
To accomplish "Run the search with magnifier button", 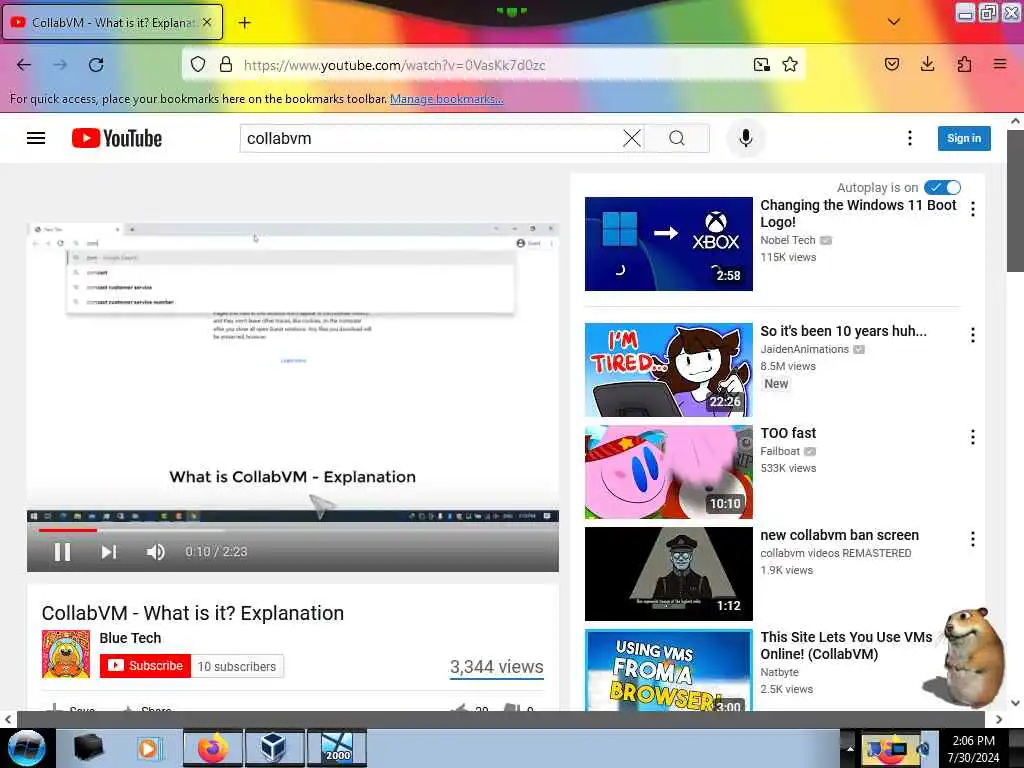I will pyautogui.click(x=677, y=138).
